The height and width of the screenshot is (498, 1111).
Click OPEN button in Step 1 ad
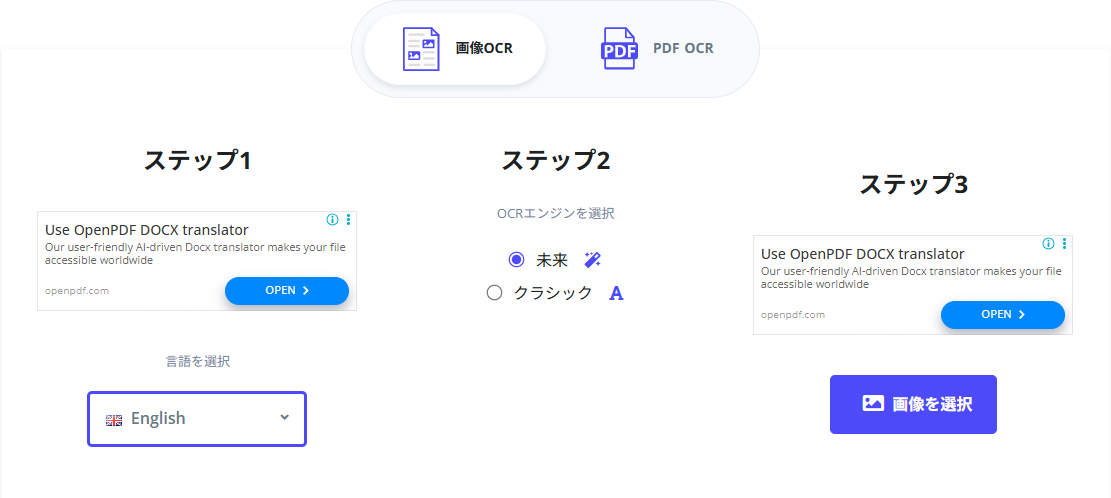pos(287,290)
